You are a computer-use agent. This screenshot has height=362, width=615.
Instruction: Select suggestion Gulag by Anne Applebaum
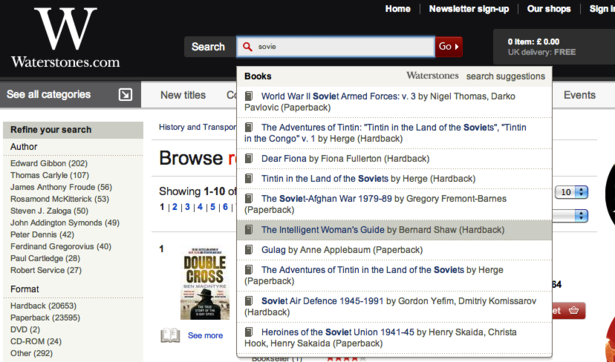pos(394,250)
